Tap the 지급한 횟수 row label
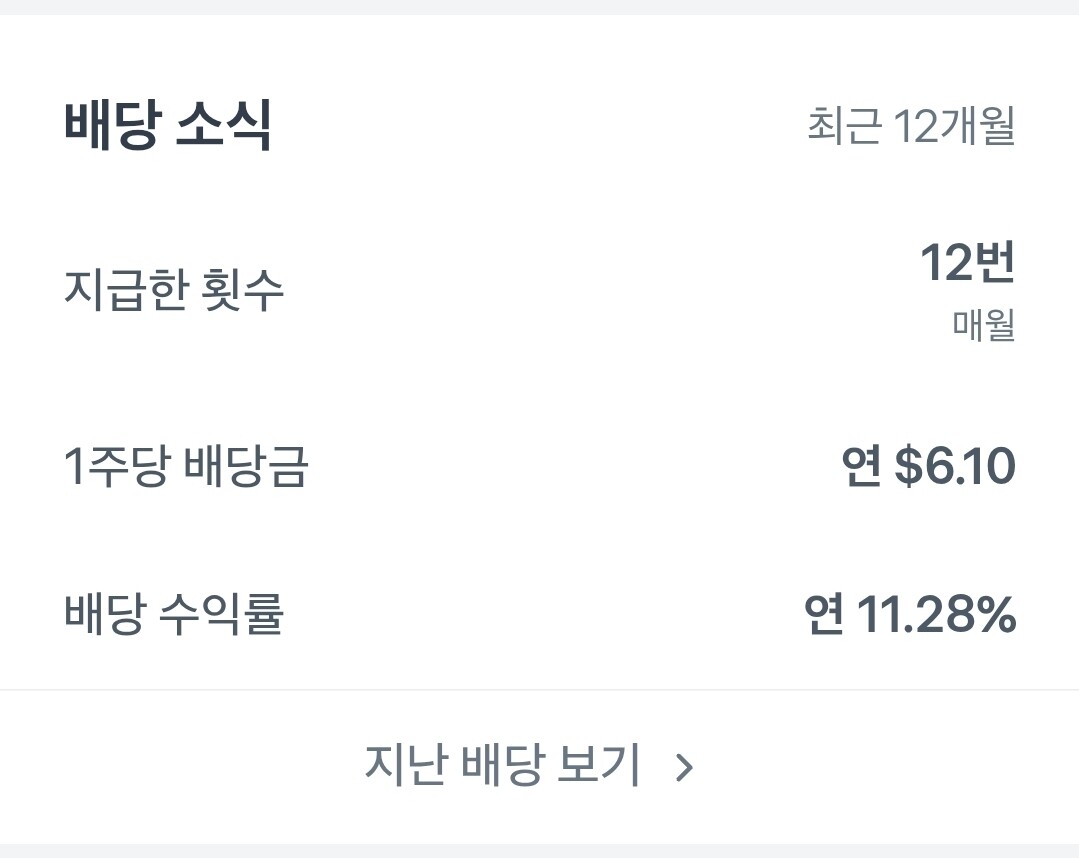 pyautogui.click(x=174, y=290)
